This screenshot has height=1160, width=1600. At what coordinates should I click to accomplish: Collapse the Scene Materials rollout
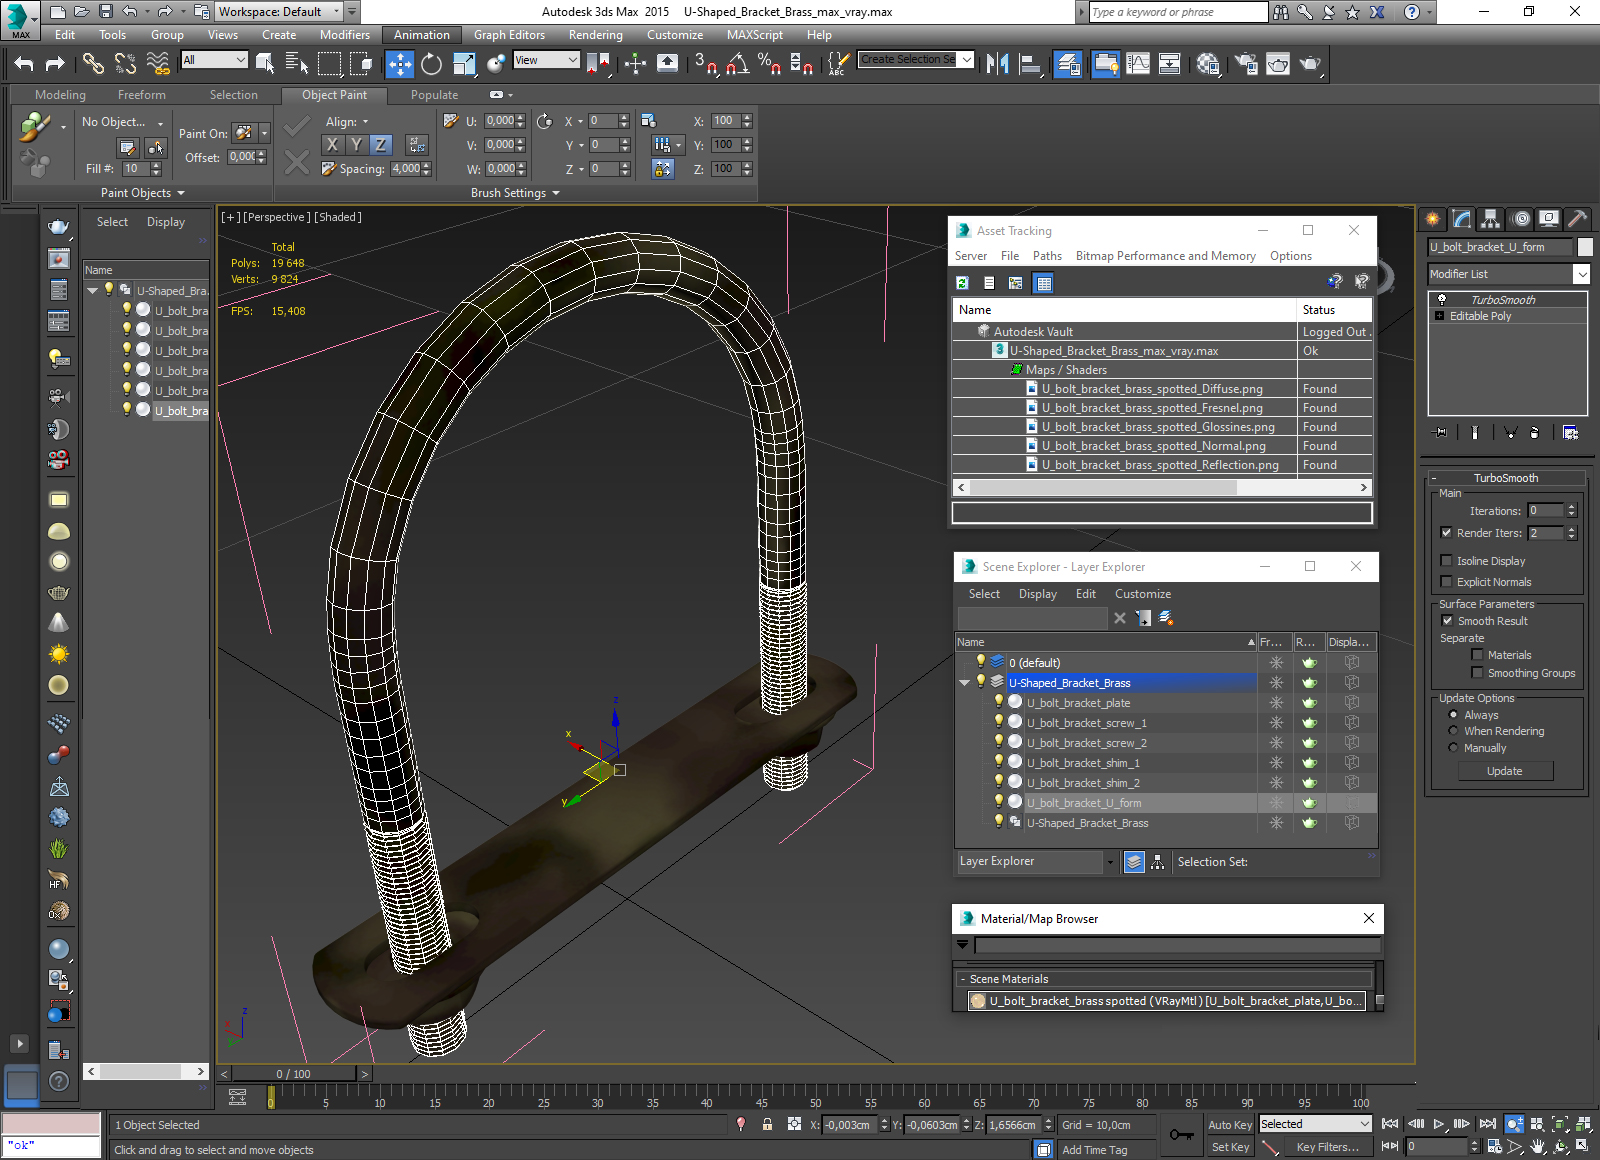[x=963, y=979]
